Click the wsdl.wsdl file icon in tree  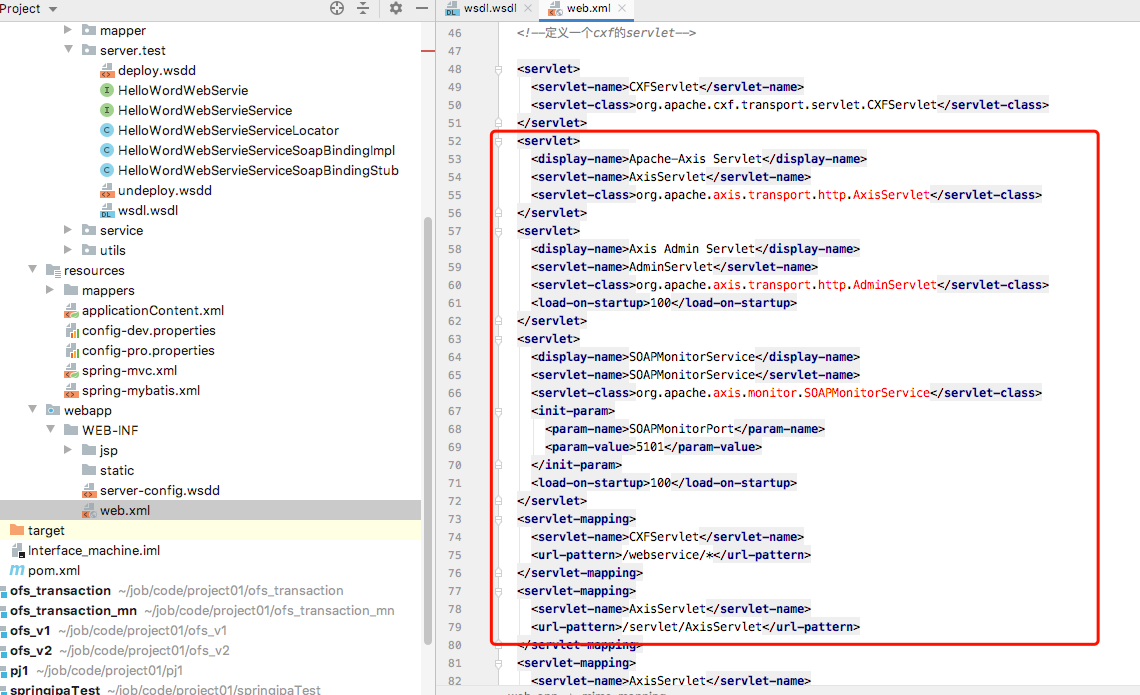point(107,210)
